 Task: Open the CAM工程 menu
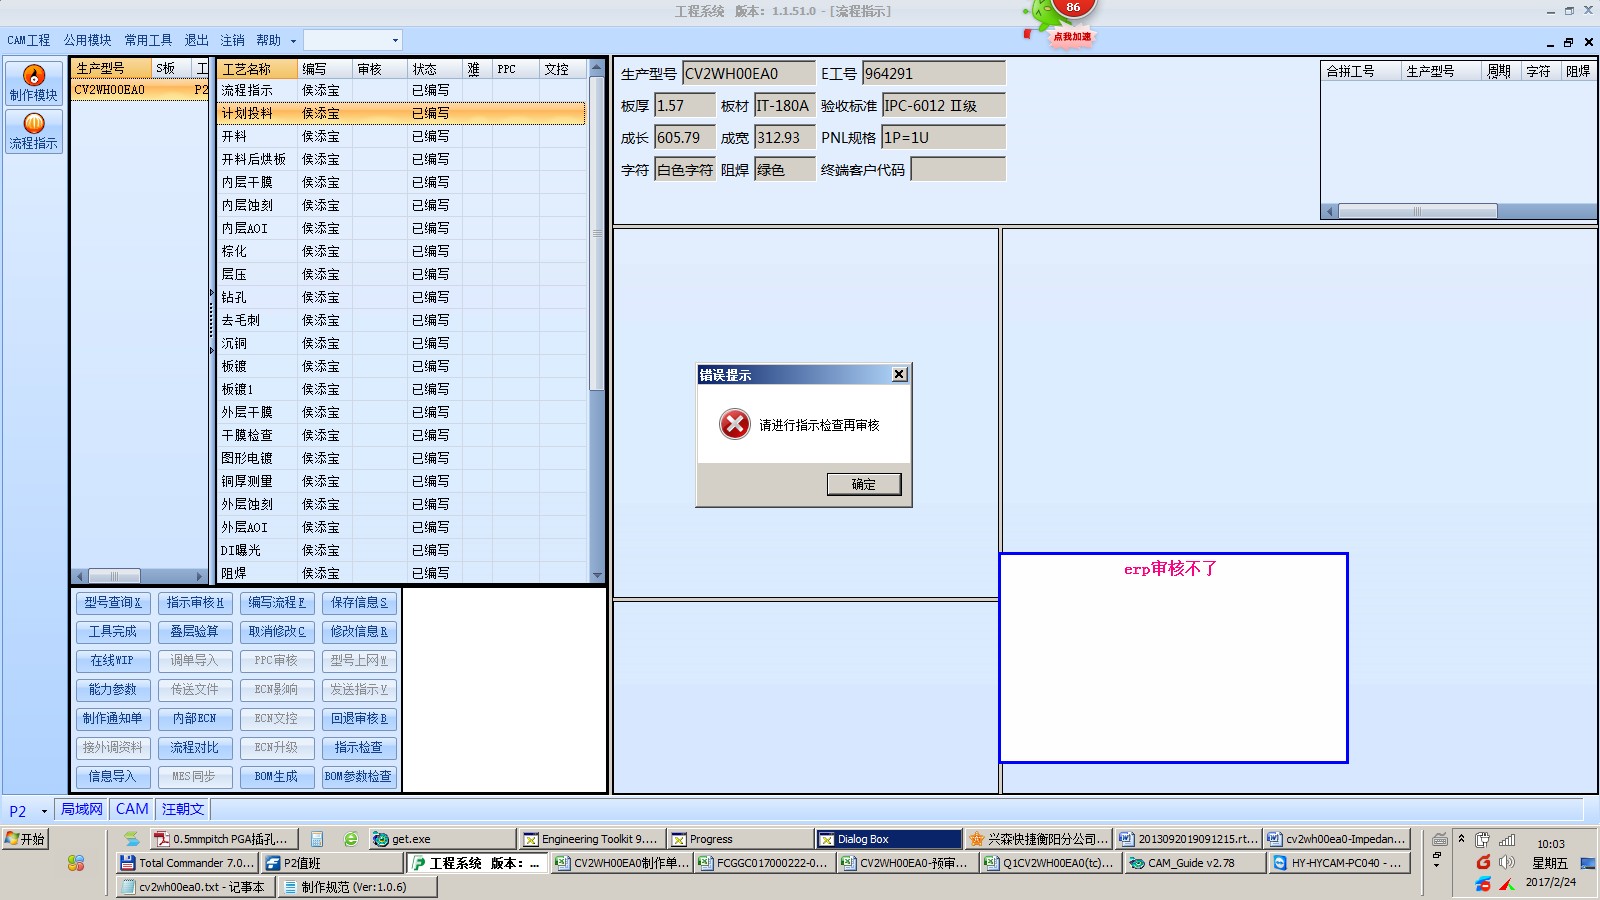click(29, 40)
